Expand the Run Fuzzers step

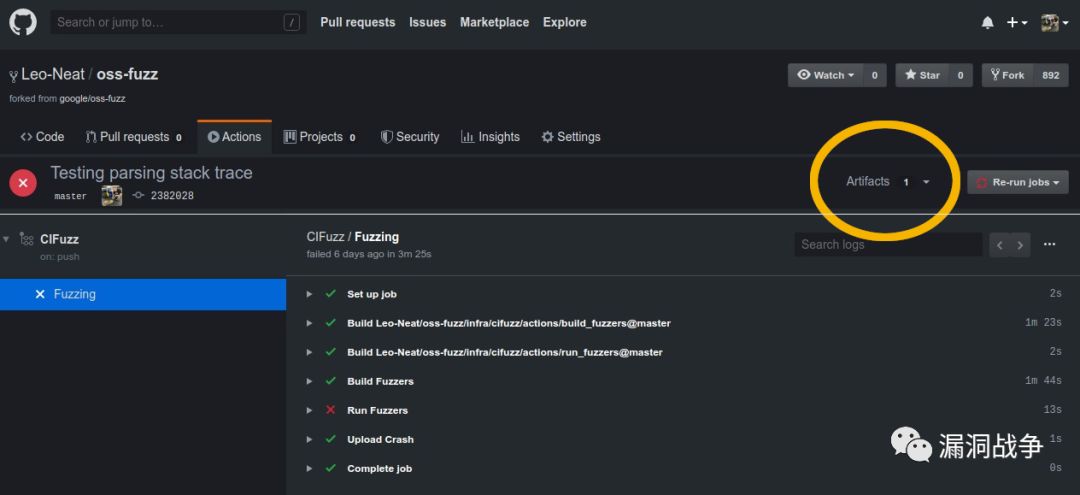[x=309, y=410]
